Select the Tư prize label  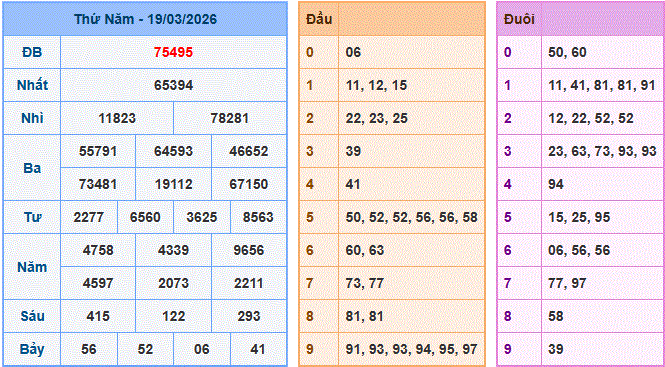coord(32,217)
